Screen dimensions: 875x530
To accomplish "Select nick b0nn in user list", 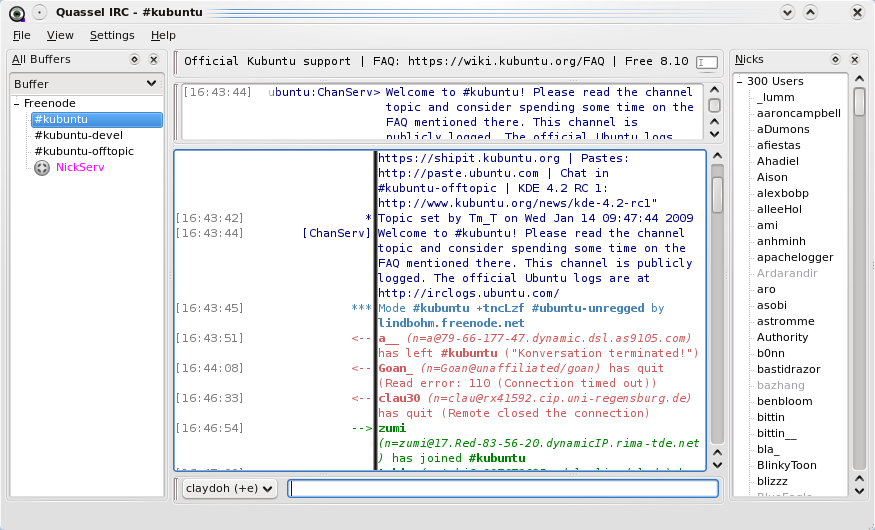I will coord(771,354).
